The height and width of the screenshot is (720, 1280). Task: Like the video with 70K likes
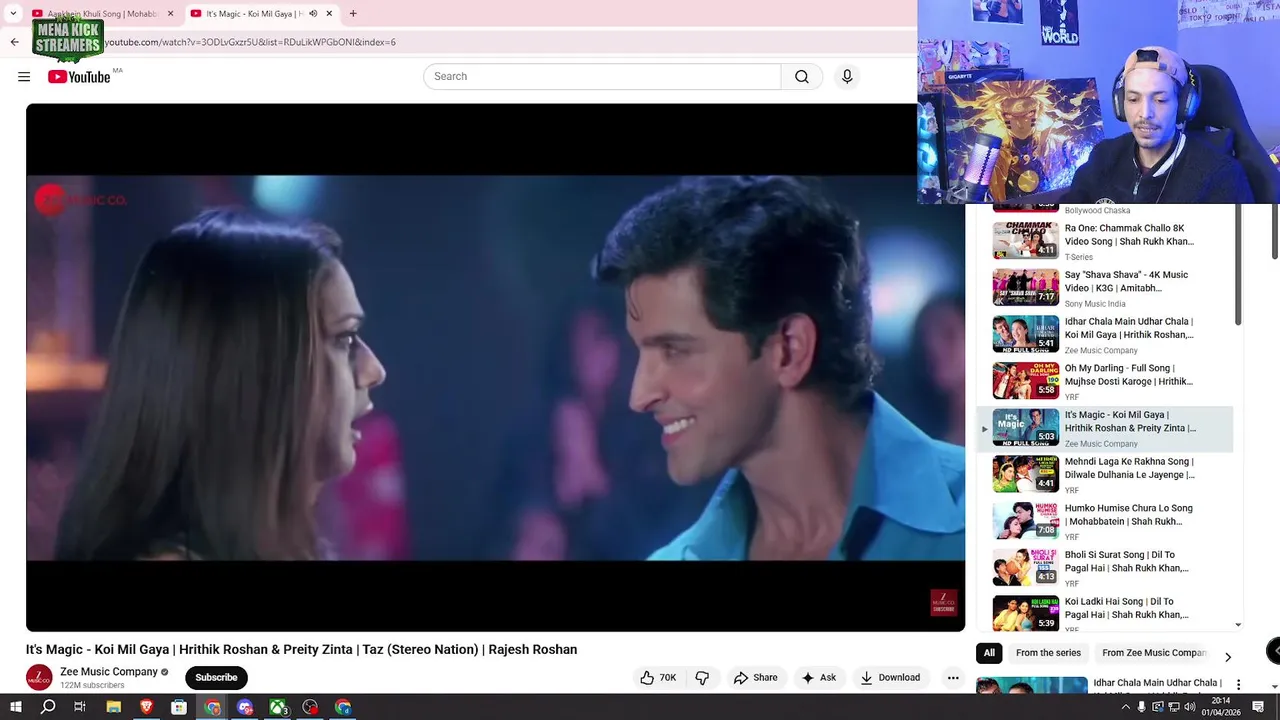point(658,677)
